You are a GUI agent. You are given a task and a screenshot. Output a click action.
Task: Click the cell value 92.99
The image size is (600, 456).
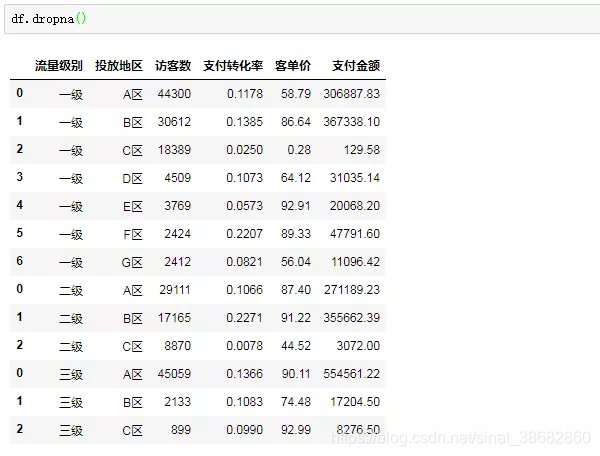click(296, 430)
